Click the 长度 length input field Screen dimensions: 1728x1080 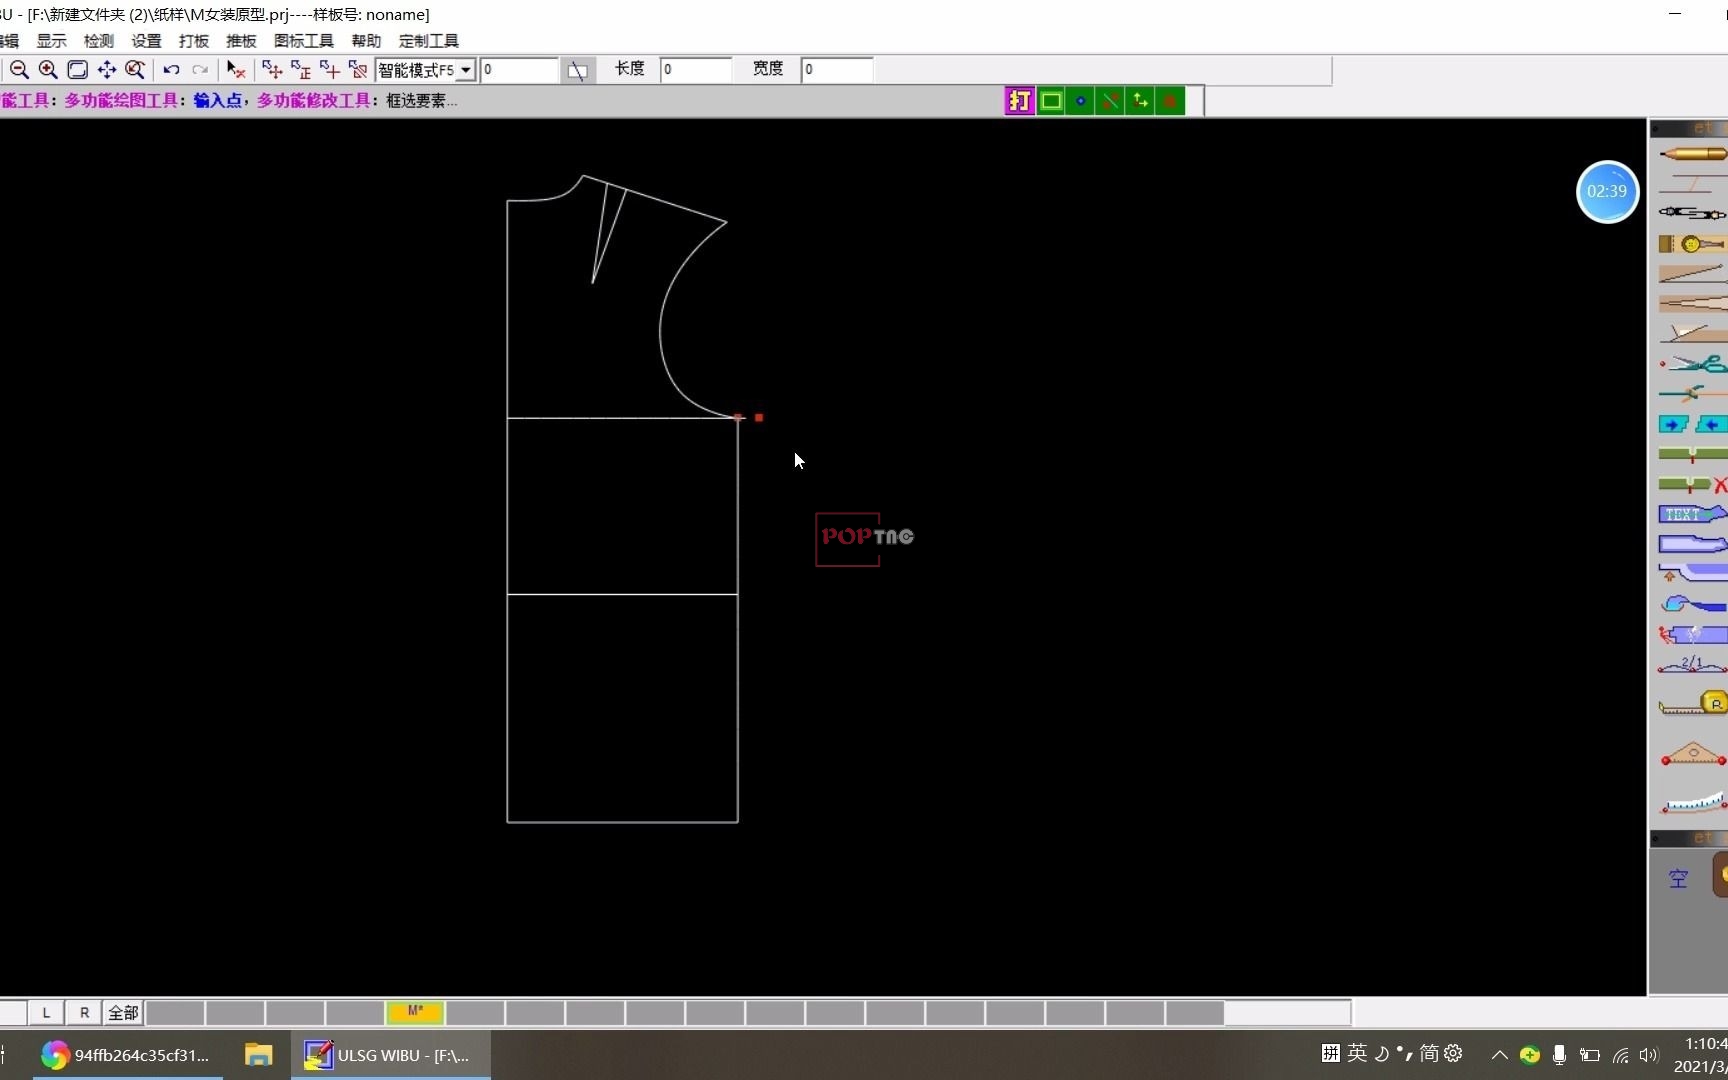(696, 70)
